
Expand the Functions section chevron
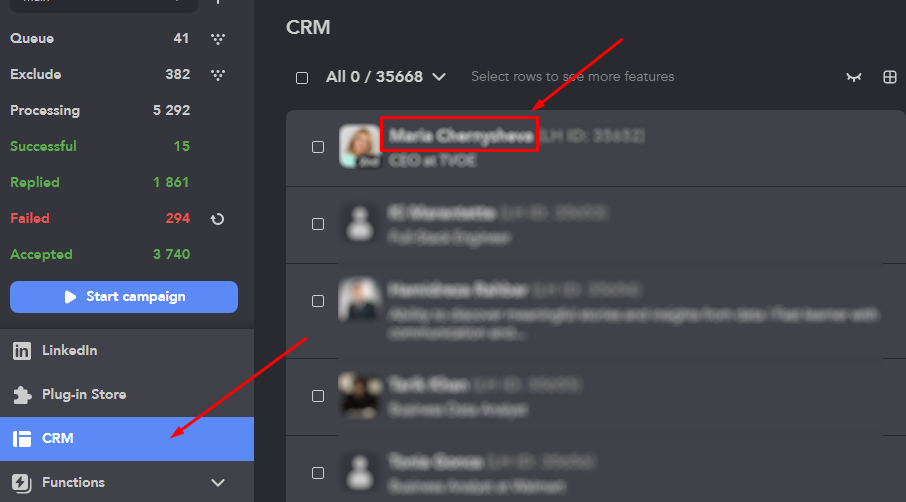[x=218, y=483]
